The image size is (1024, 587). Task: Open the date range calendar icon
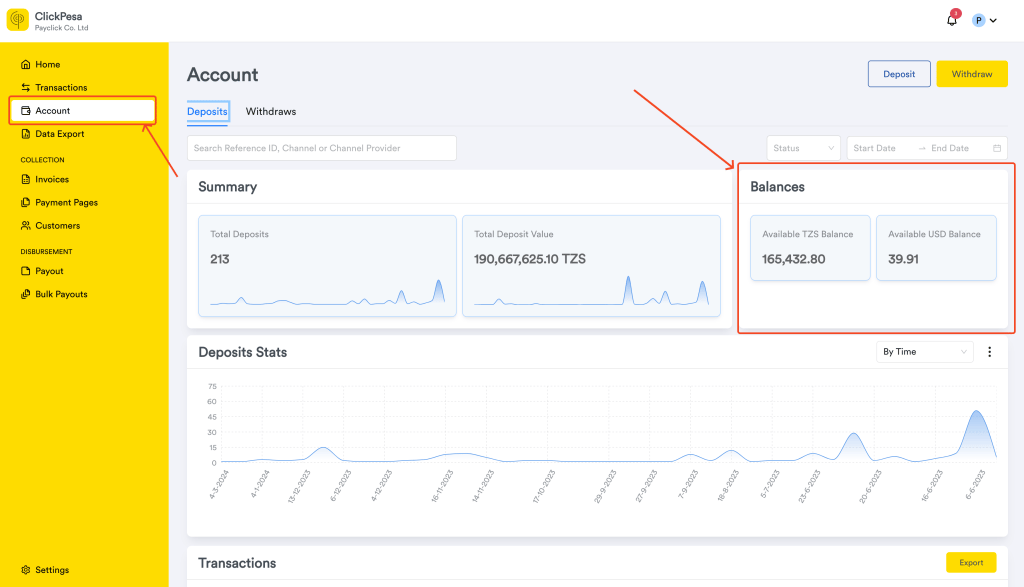997,148
